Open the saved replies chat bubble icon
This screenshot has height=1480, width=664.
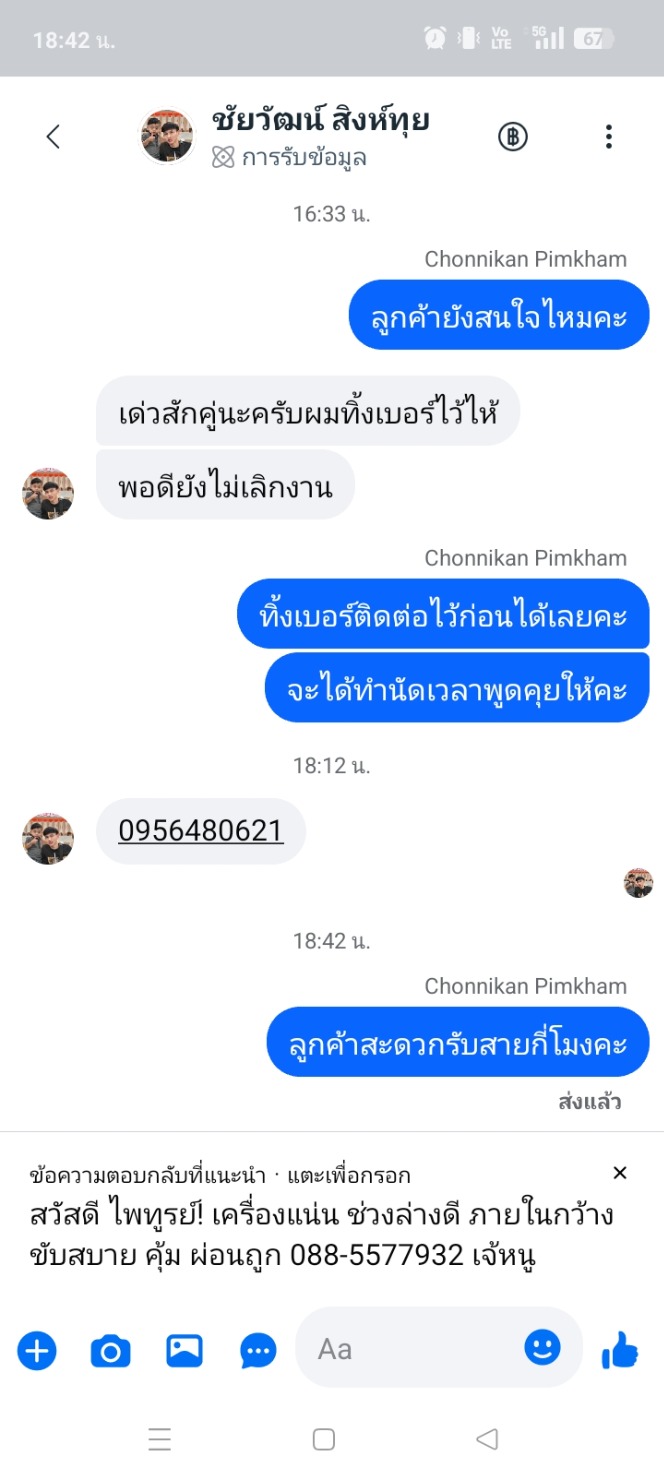click(259, 1352)
